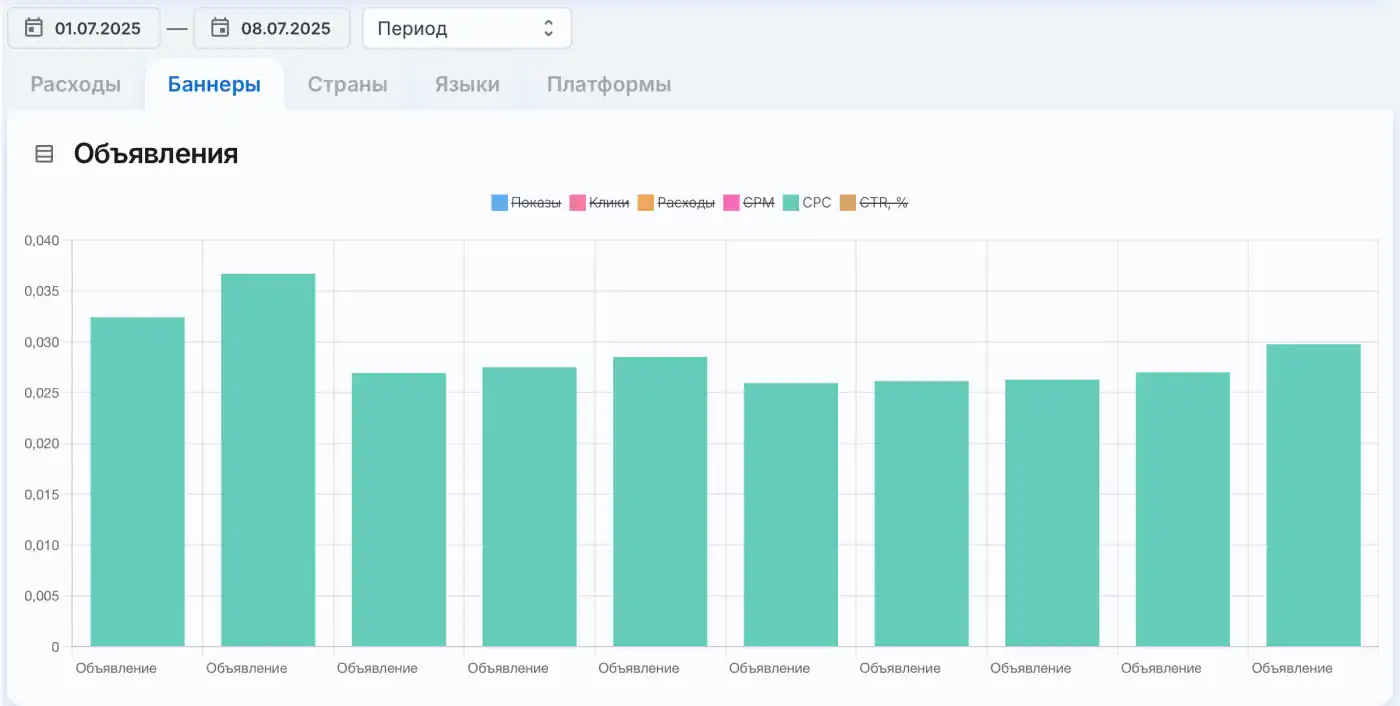This screenshot has height=706, width=1400.
Task: Click the blue Показы legend swatch
Action: pyautogui.click(x=500, y=203)
